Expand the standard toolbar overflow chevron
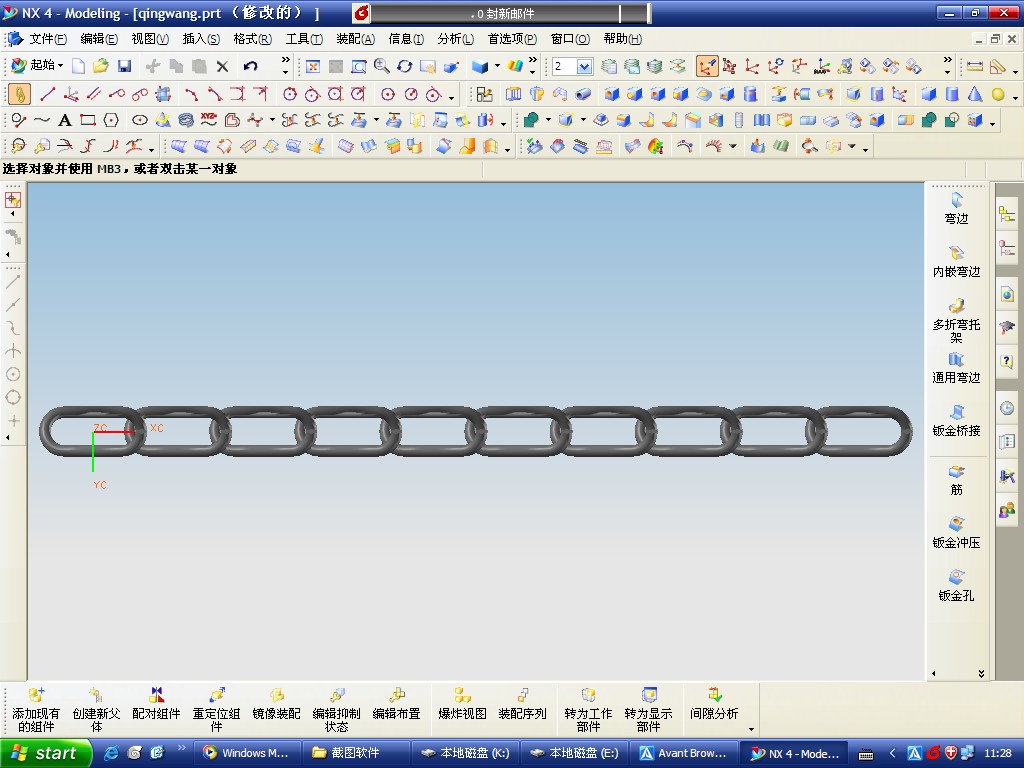This screenshot has width=1024, height=768. 285,59
